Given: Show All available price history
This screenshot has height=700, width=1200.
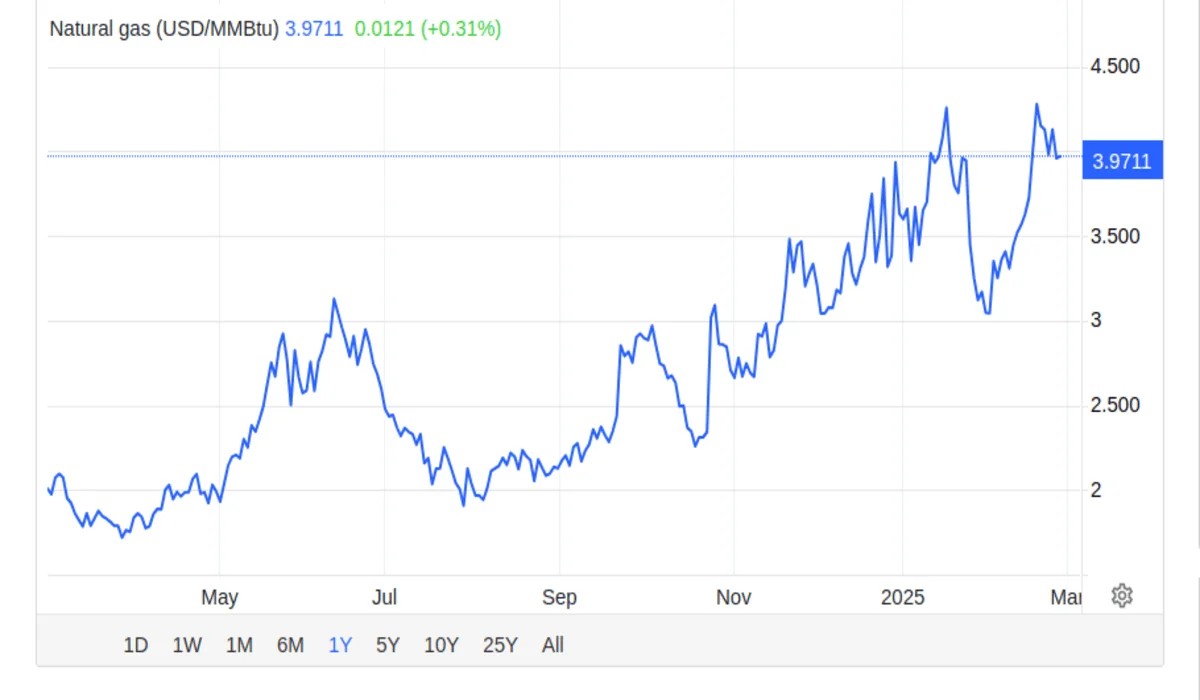Looking at the screenshot, I should coord(553,645).
